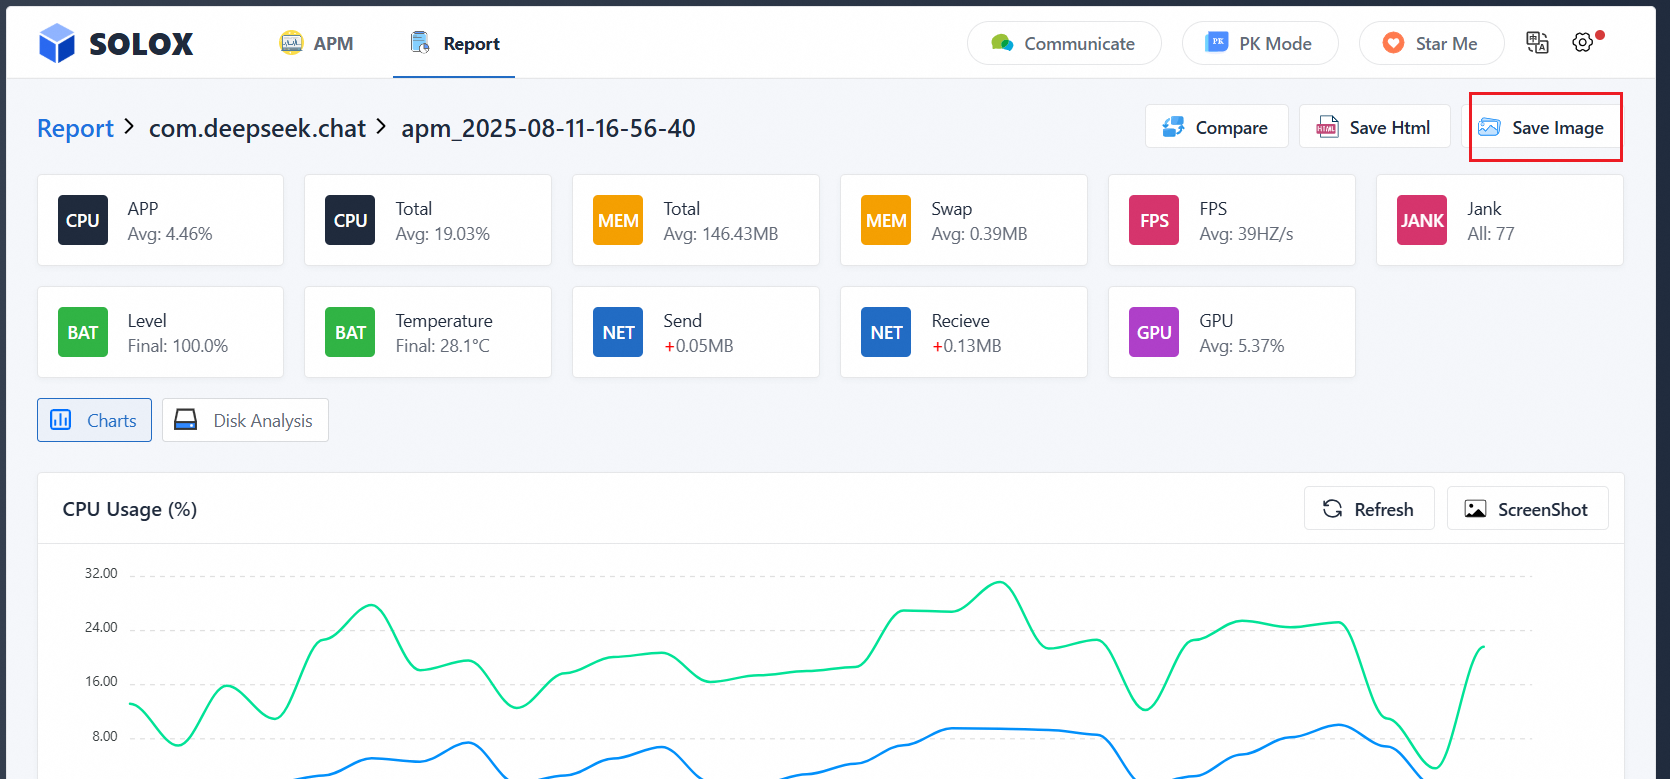Screen dimensions: 1670x779
Task: Select the Charts tab
Action: [94, 420]
